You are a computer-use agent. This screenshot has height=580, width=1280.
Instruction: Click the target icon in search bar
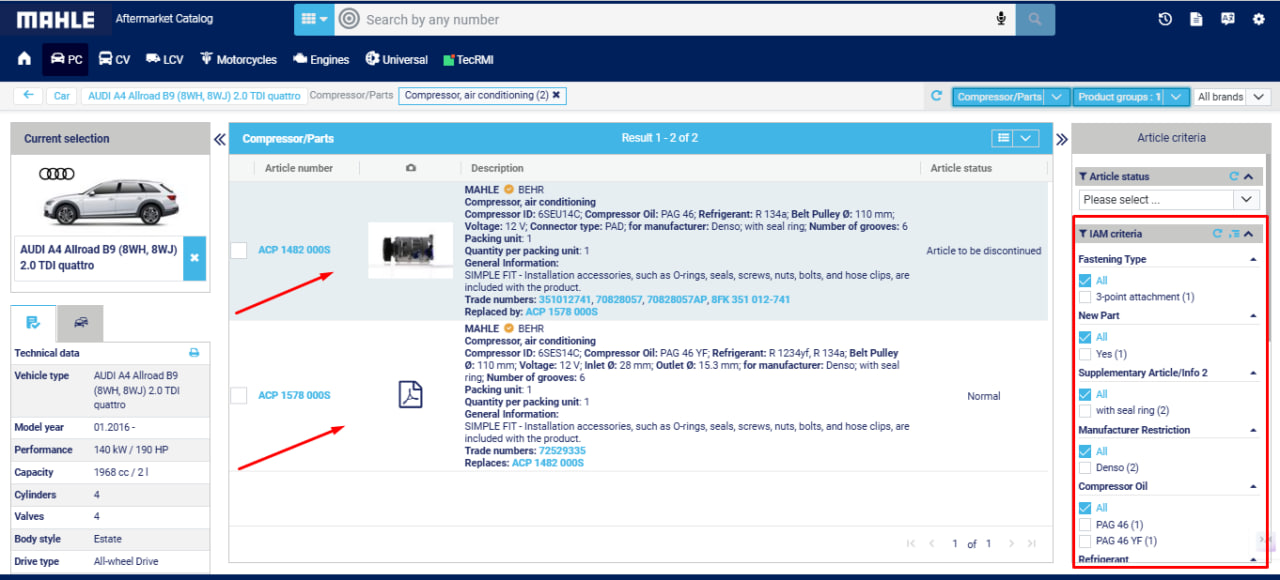click(349, 19)
